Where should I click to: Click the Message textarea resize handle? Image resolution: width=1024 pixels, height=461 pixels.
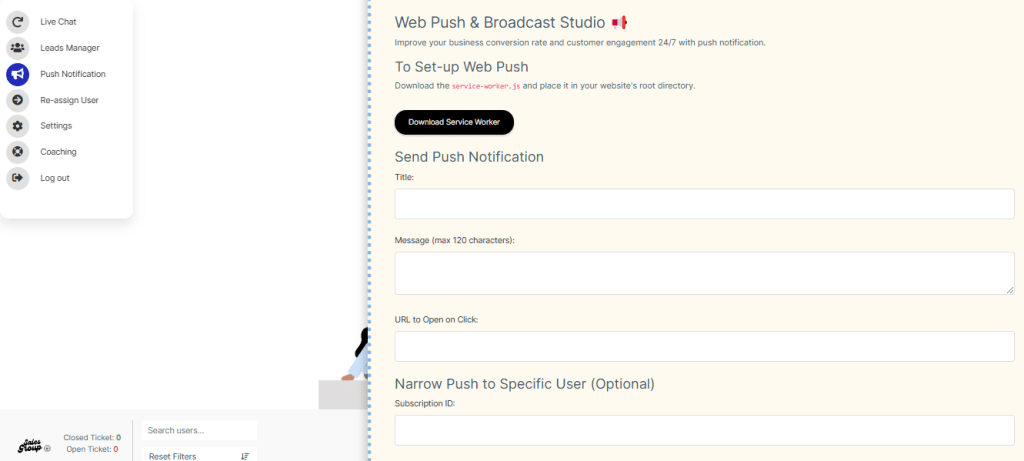(1010, 290)
